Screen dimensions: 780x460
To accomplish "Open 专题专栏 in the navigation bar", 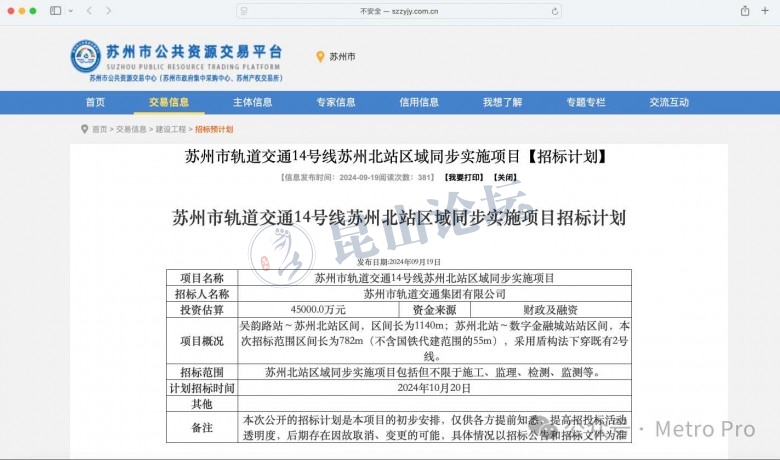I will point(586,102).
